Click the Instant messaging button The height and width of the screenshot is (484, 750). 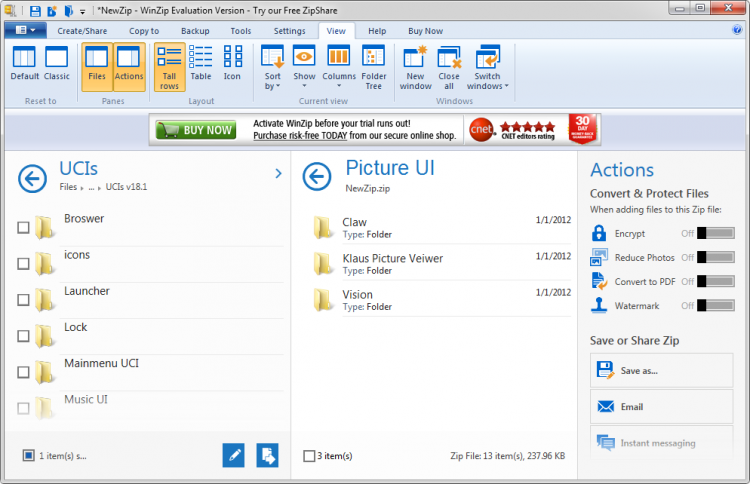[662, 443]
